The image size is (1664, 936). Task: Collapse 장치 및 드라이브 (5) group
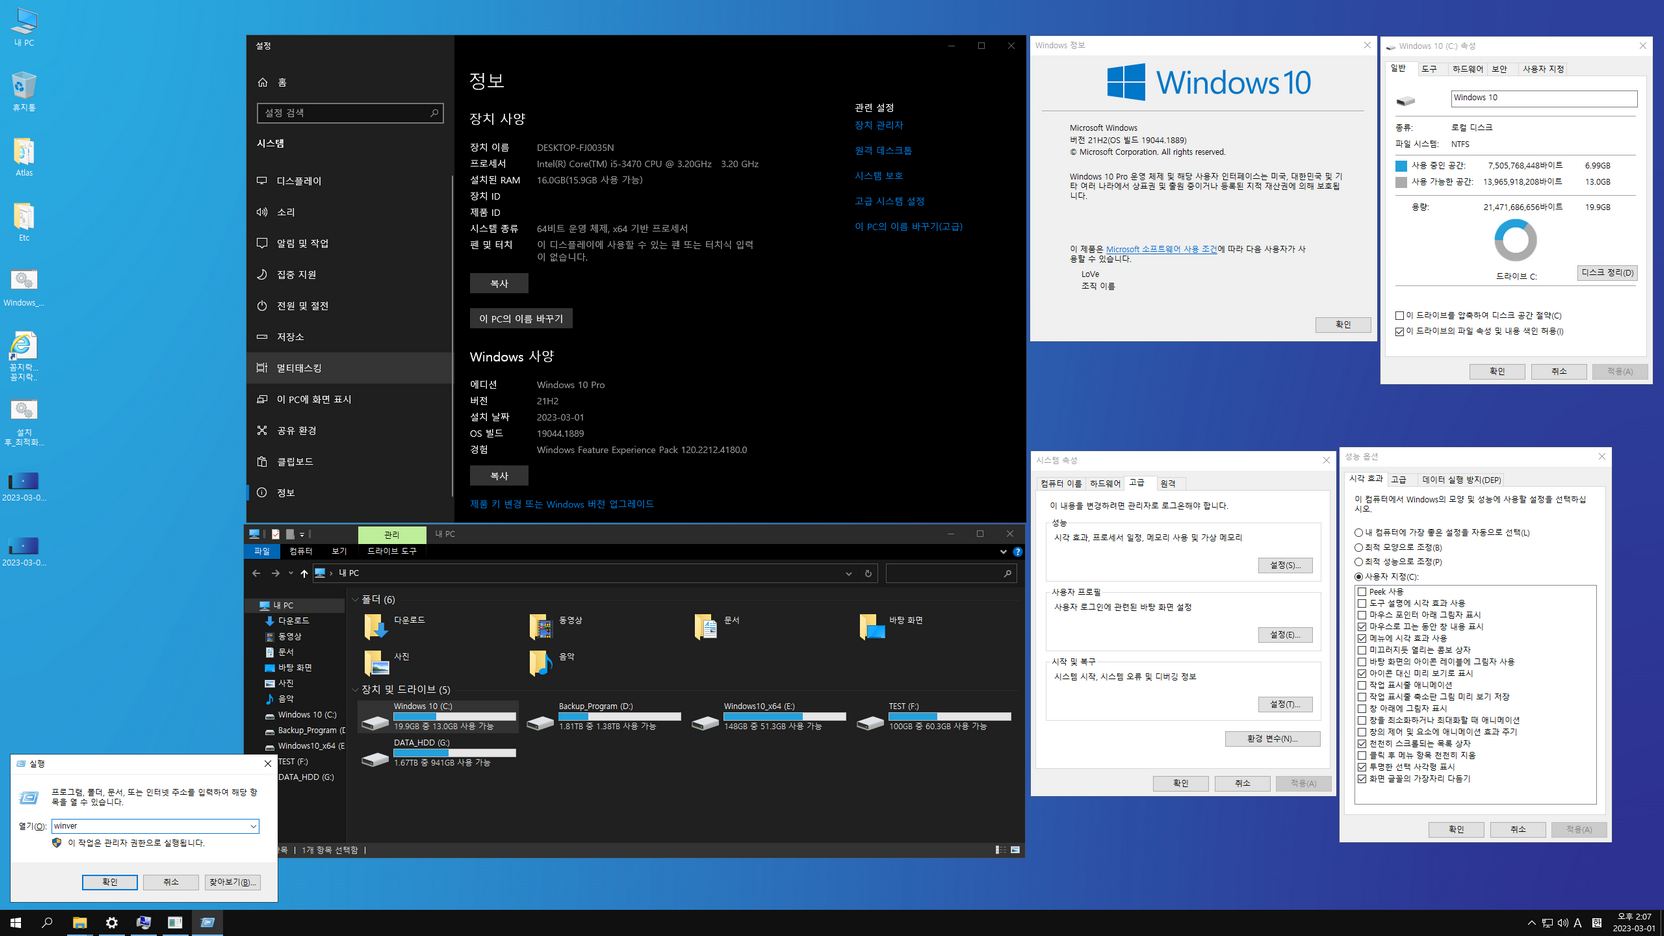pos(355,690)
